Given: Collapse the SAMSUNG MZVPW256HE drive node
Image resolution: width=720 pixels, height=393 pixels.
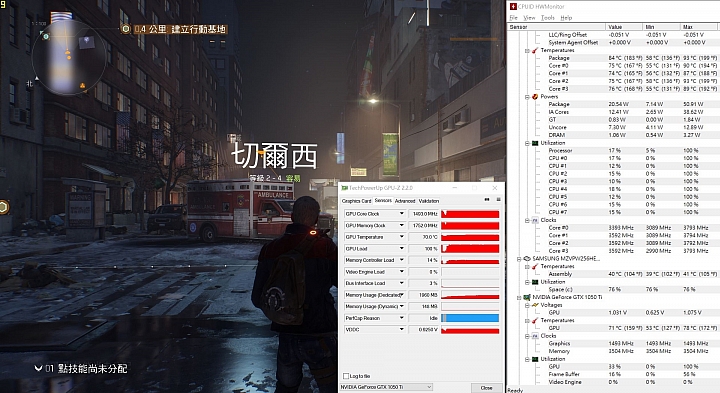Looking at the screenshot, I should click(x=519, y=259).
